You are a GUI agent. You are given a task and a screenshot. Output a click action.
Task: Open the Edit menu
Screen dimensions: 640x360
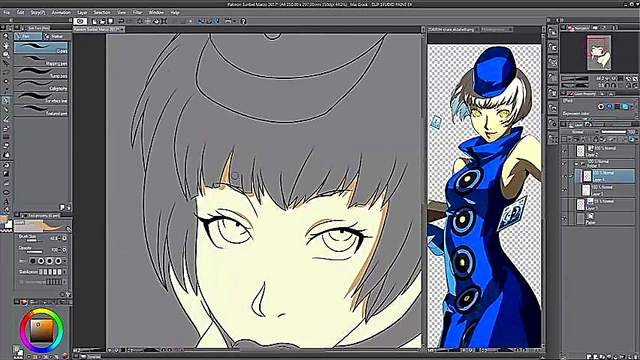click(20, 13)
